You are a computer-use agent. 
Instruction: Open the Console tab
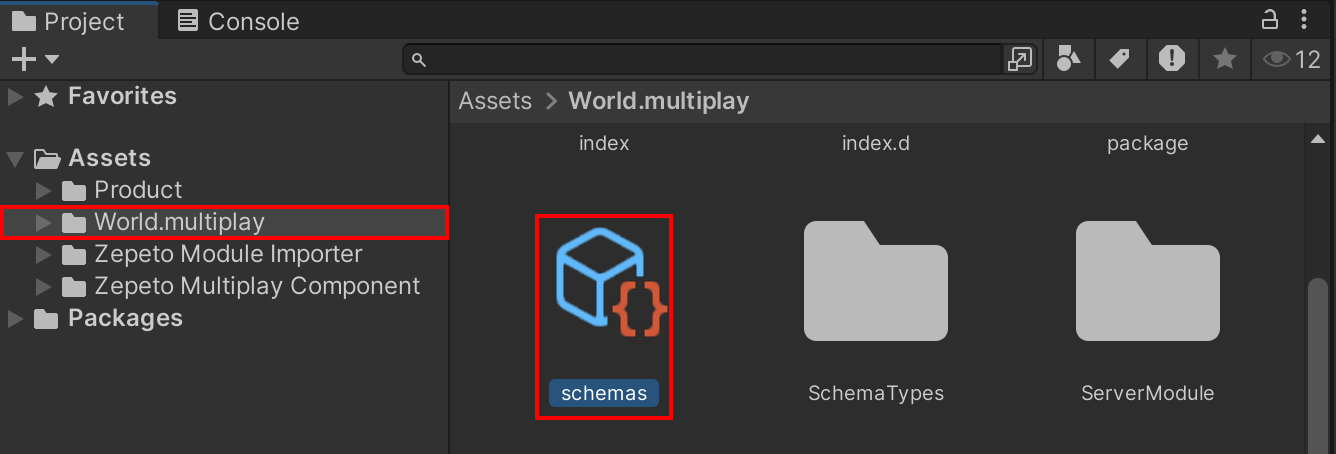pyautogui.click(x=238, y=21)
